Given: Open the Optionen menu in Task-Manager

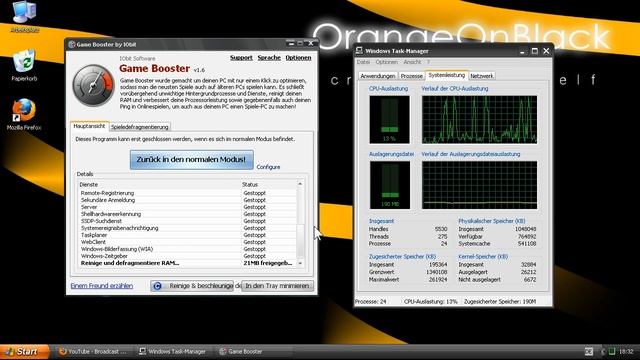Looking at the screenshot, I should (387, 62).
